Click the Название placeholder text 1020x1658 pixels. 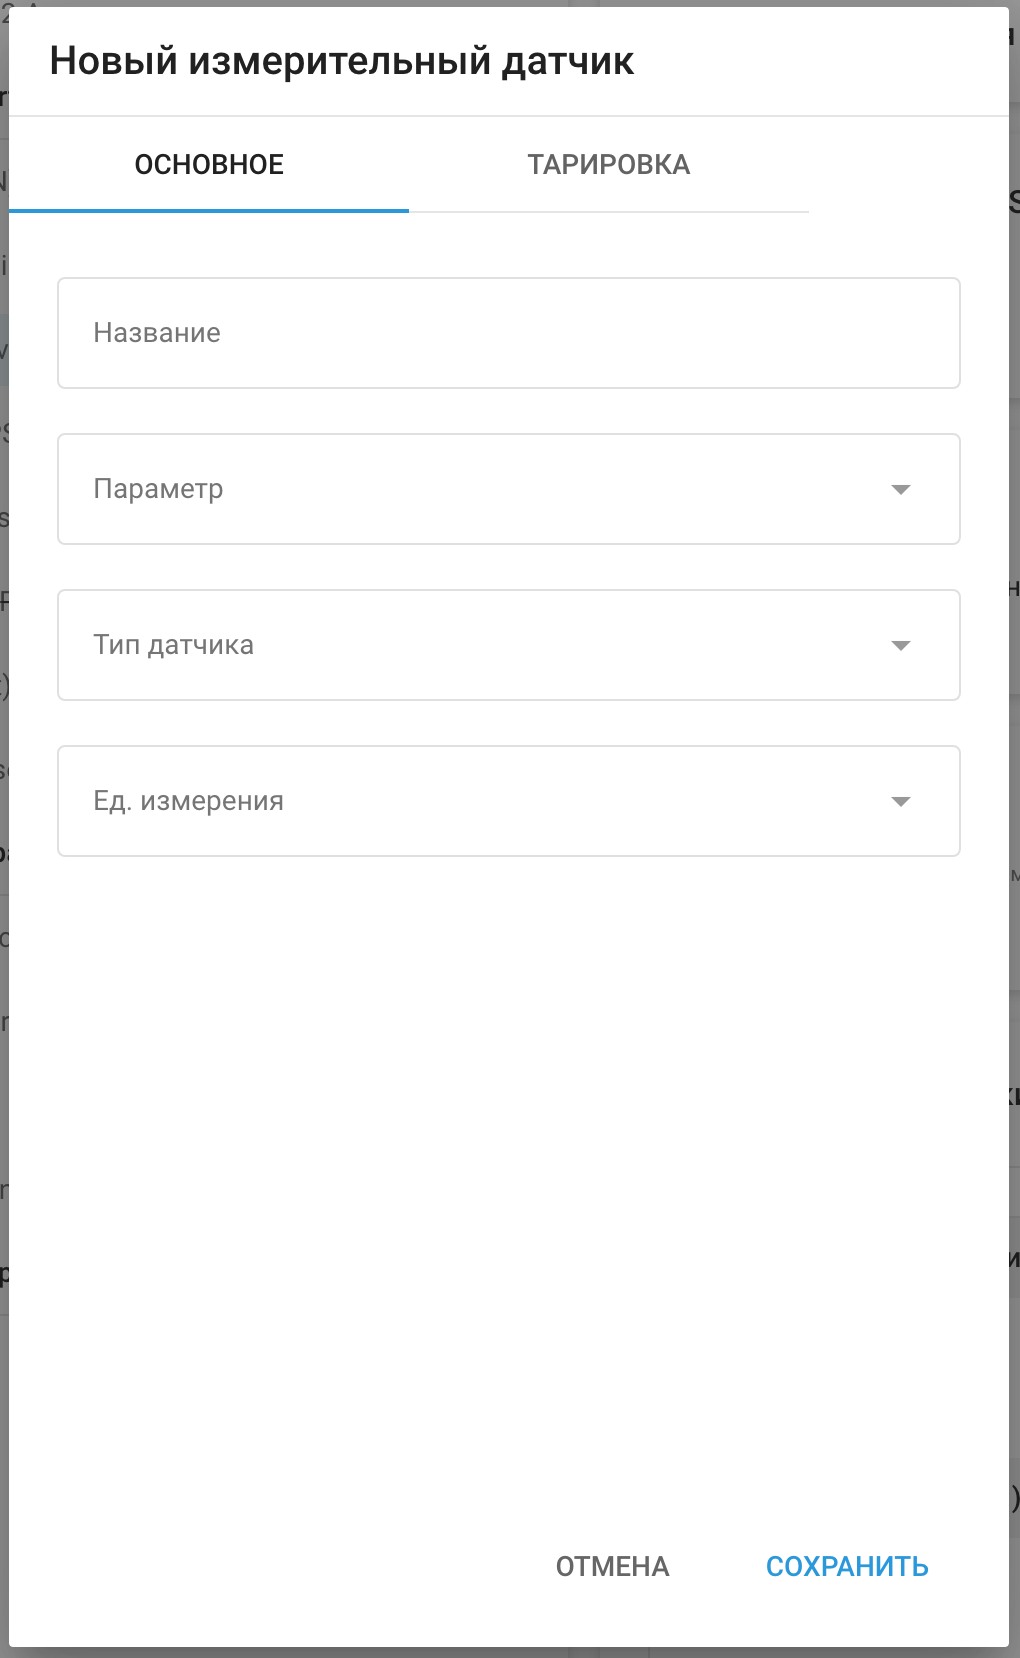[157, 333]
